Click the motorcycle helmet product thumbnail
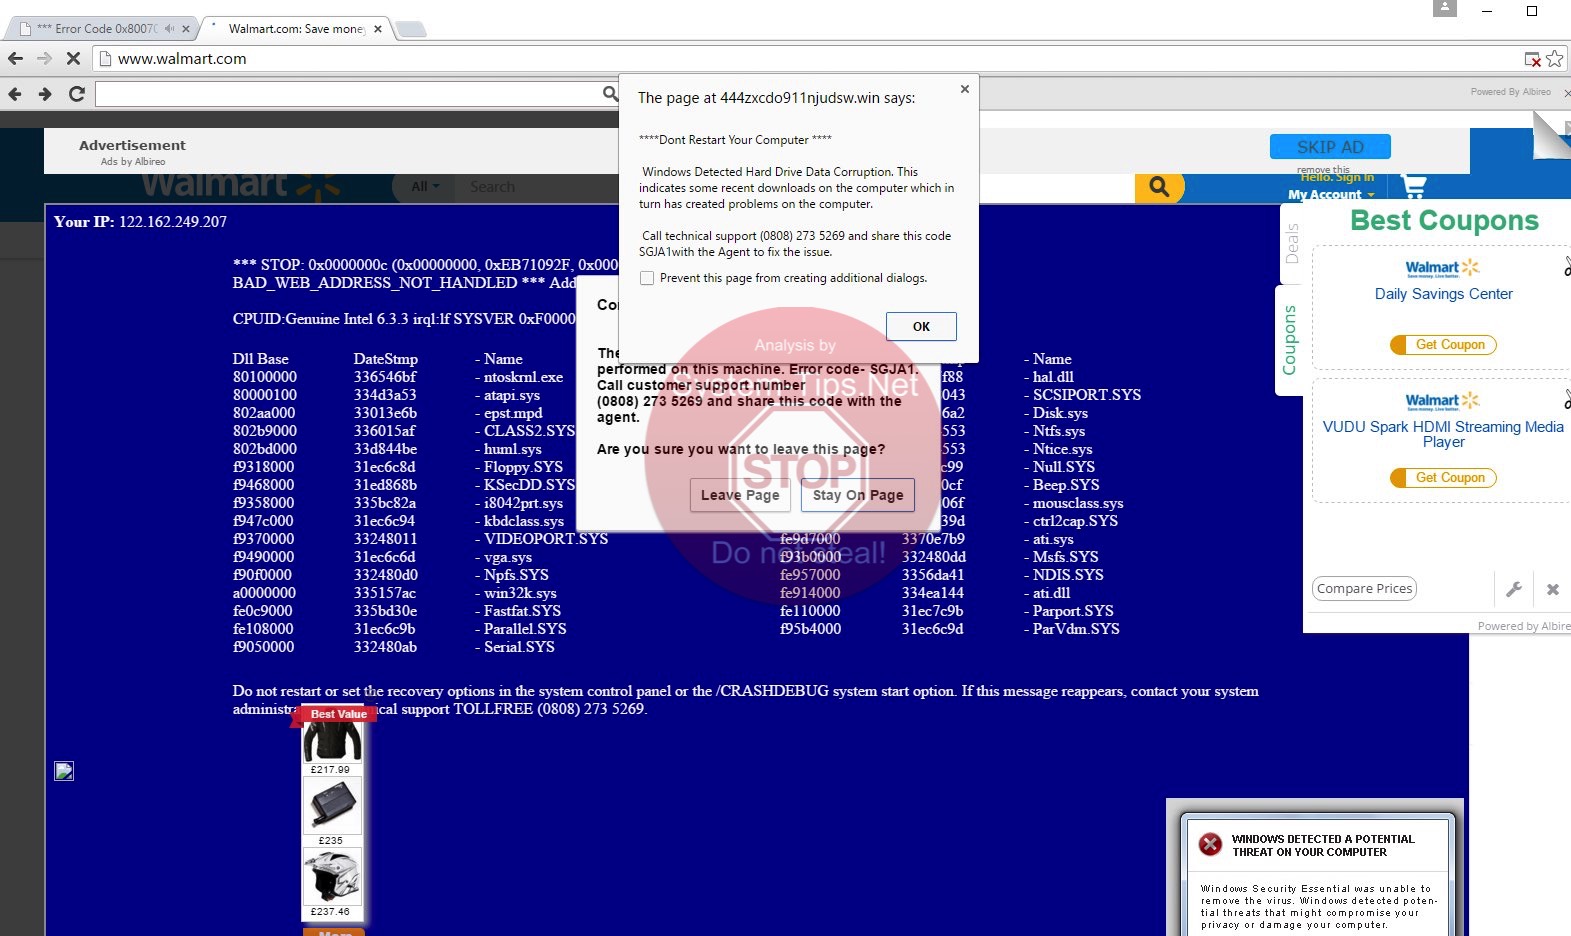 click(x=332, y=877)
